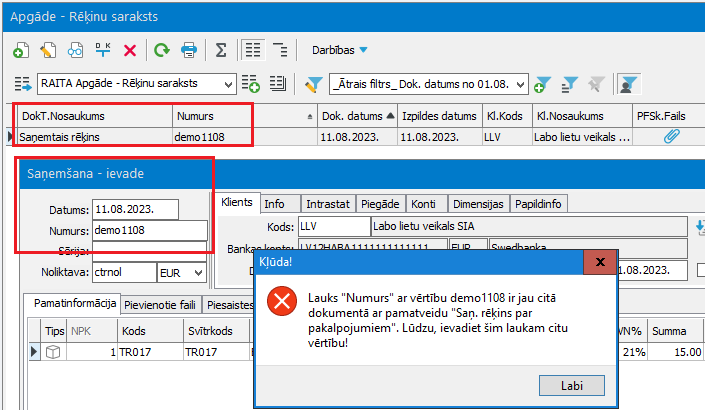Toggle the user filter funnel icon
The image size is (705, 410).
pos(629,84)
